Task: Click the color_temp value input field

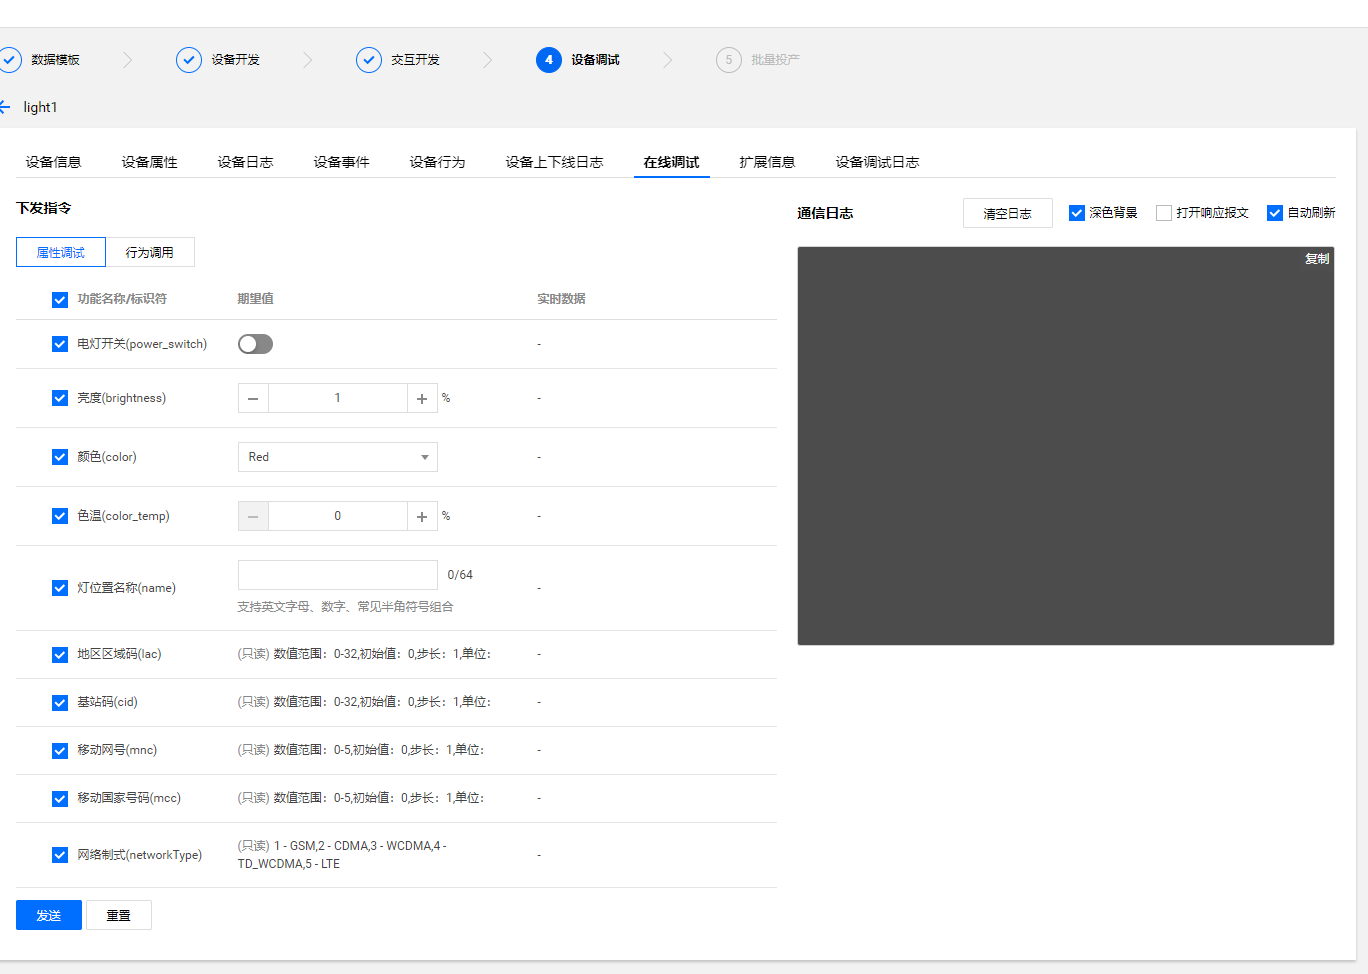Action: pos(338,516)
